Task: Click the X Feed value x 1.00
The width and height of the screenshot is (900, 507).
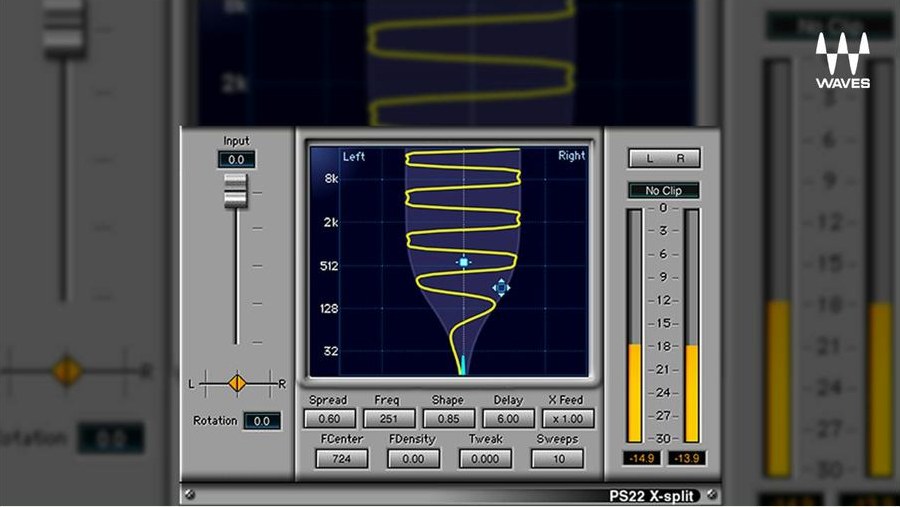Action: (568, 419)
